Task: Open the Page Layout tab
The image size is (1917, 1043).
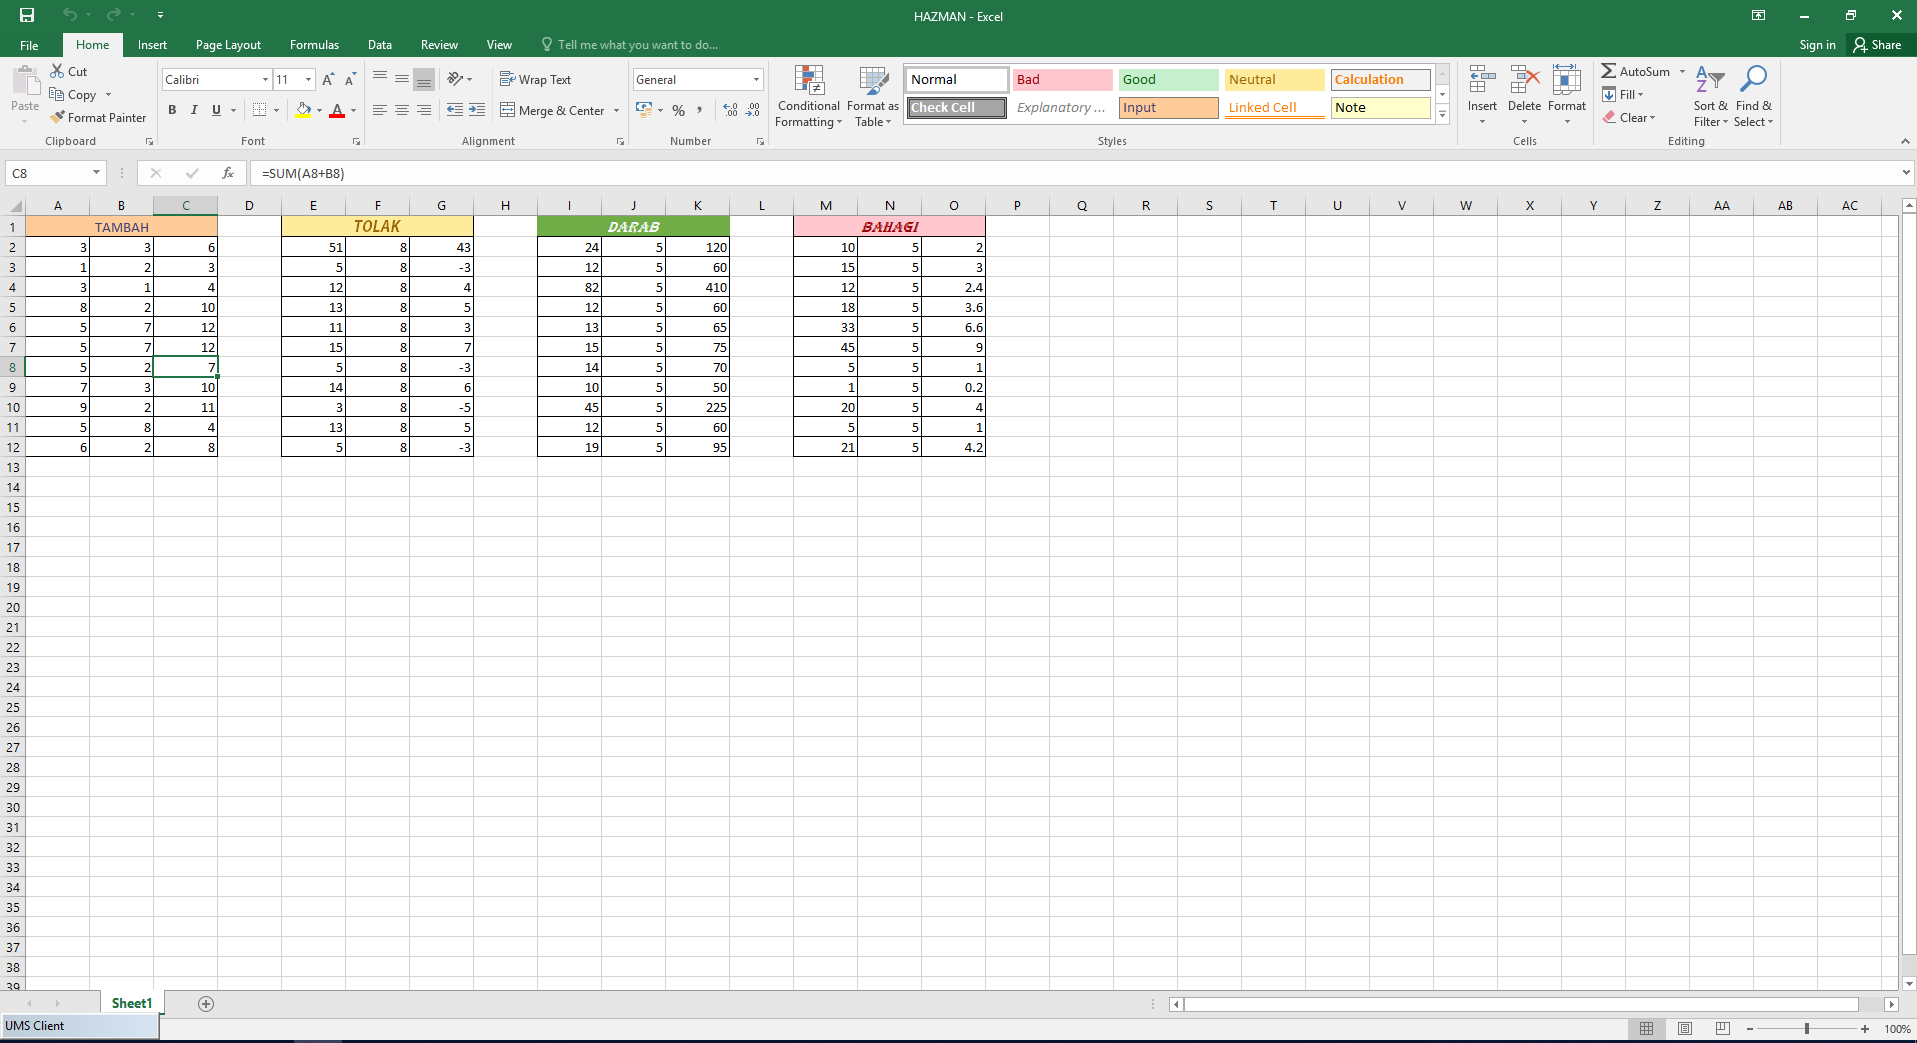Action: click(x=228, y=45)
